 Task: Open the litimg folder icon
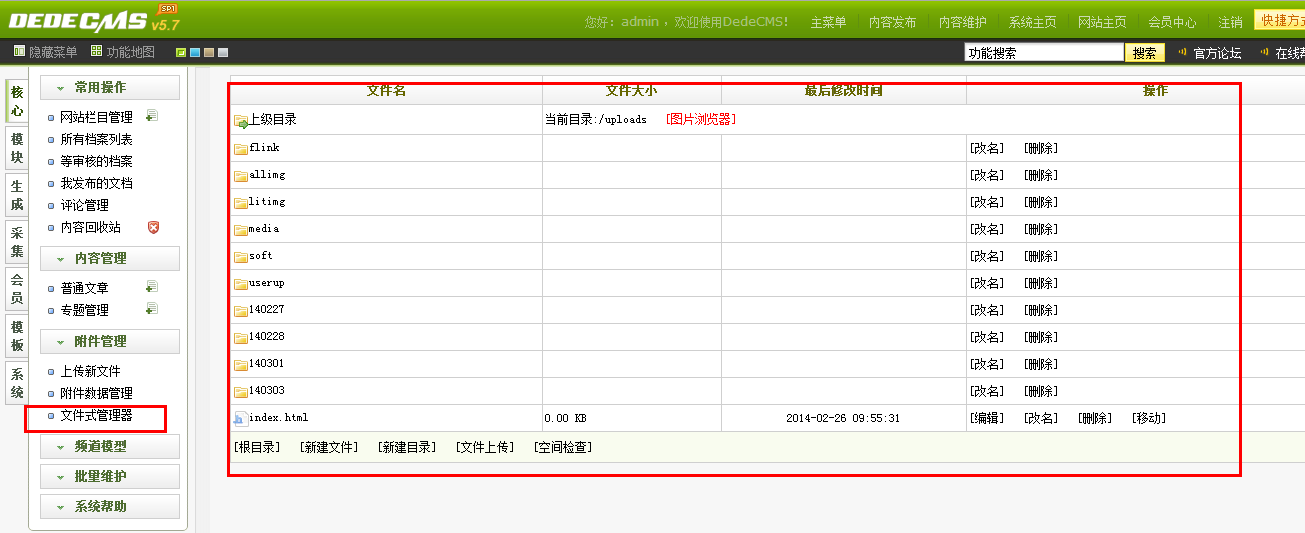pos(241,203)
